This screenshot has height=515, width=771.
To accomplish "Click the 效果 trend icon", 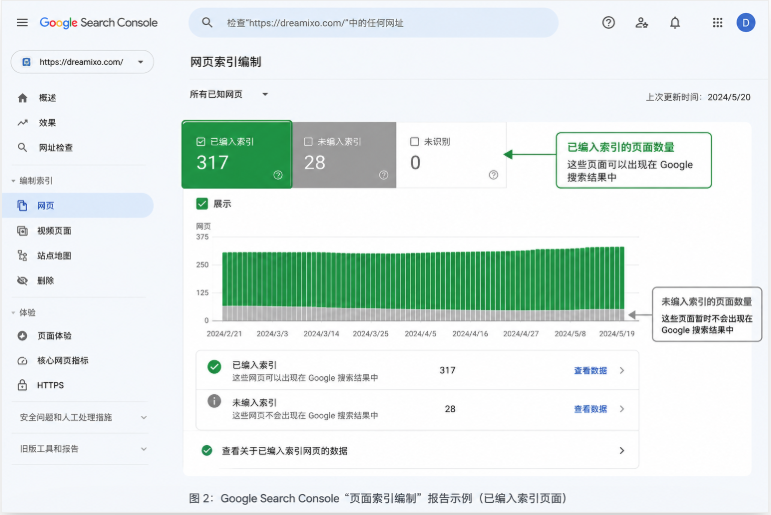I will click(23, 122).
